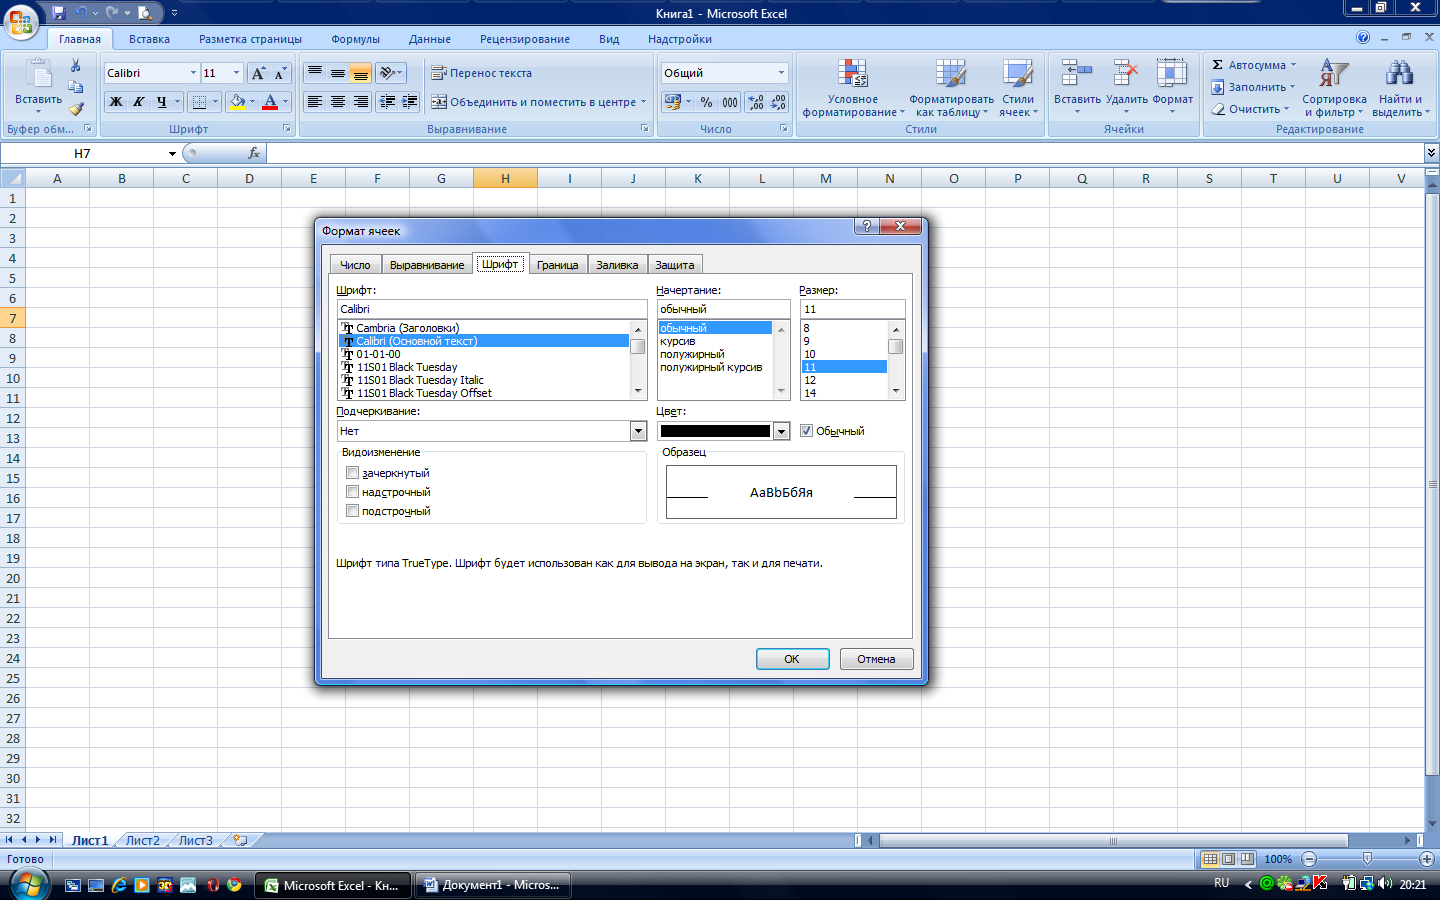Click the Align Text Right icon

point(361,102)
